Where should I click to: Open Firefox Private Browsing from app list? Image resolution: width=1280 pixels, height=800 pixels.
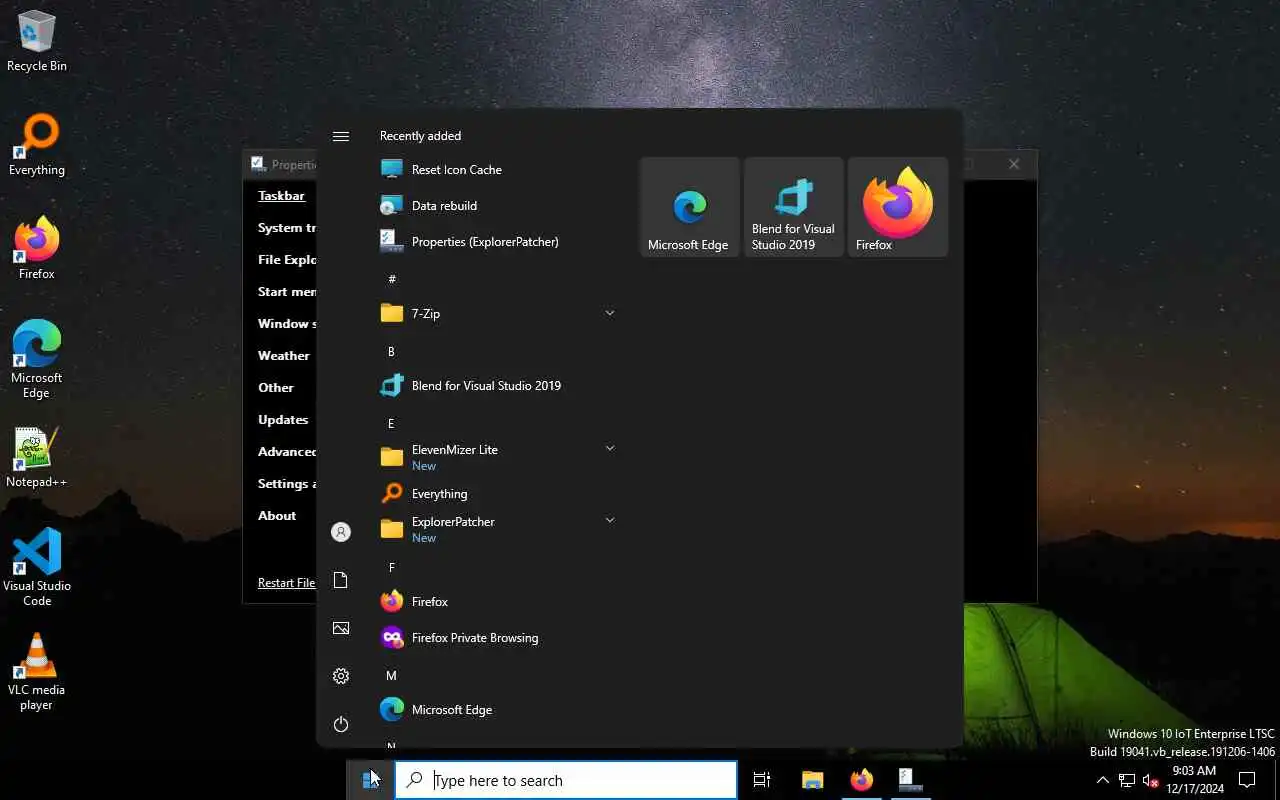(x=498, y=638)
